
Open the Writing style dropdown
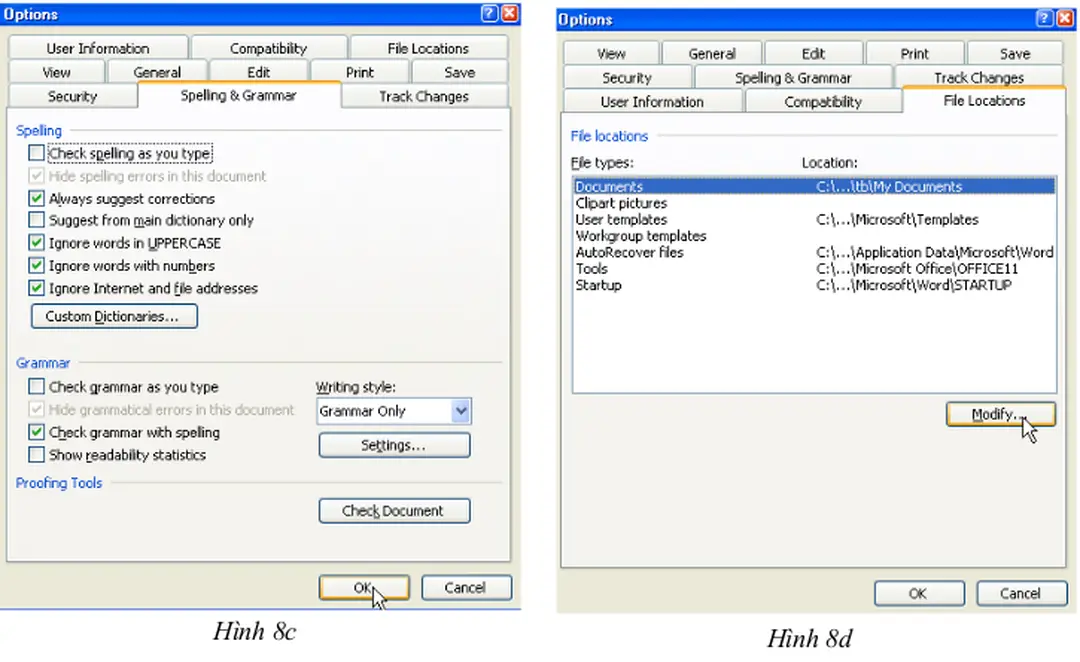point(460,411)
